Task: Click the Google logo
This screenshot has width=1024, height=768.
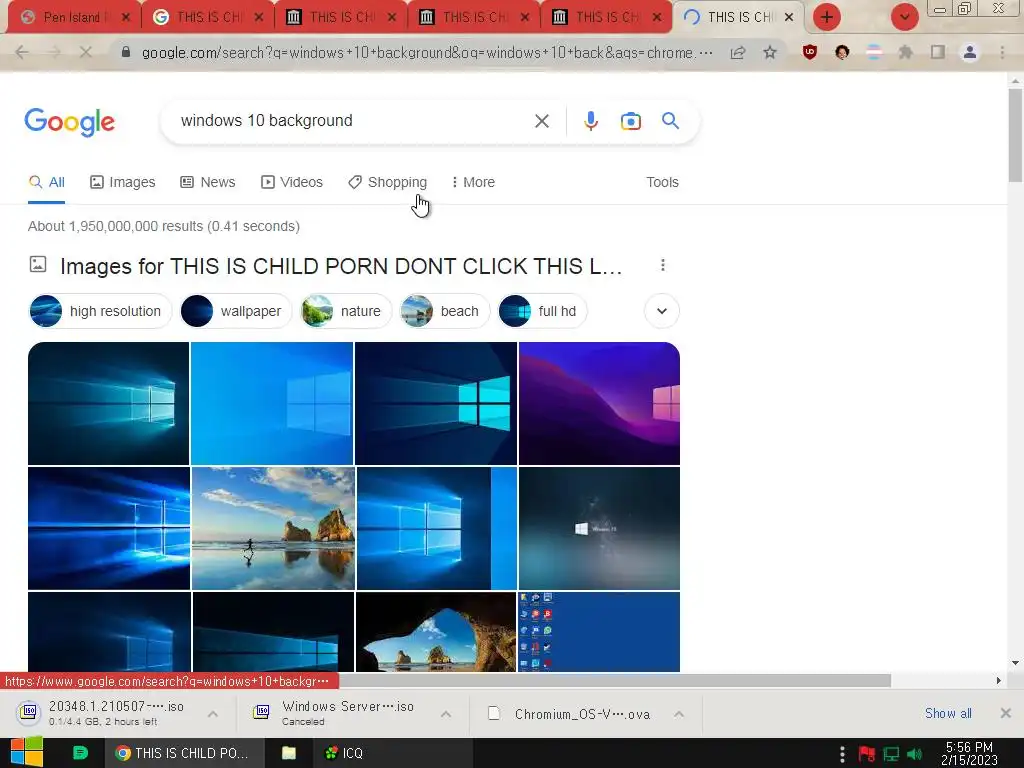Action: (x=70, y=122)
